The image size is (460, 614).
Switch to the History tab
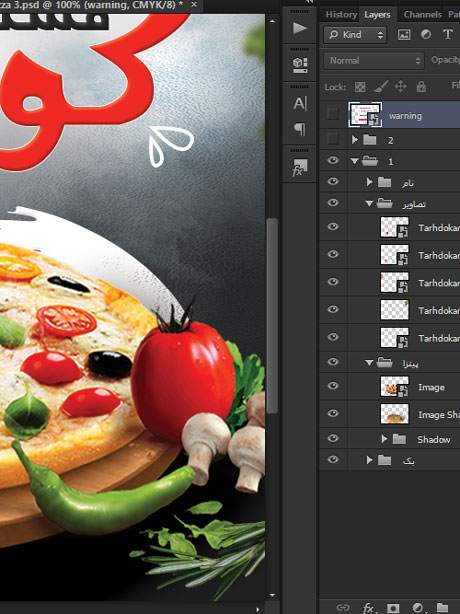click(x=341, y=14)
